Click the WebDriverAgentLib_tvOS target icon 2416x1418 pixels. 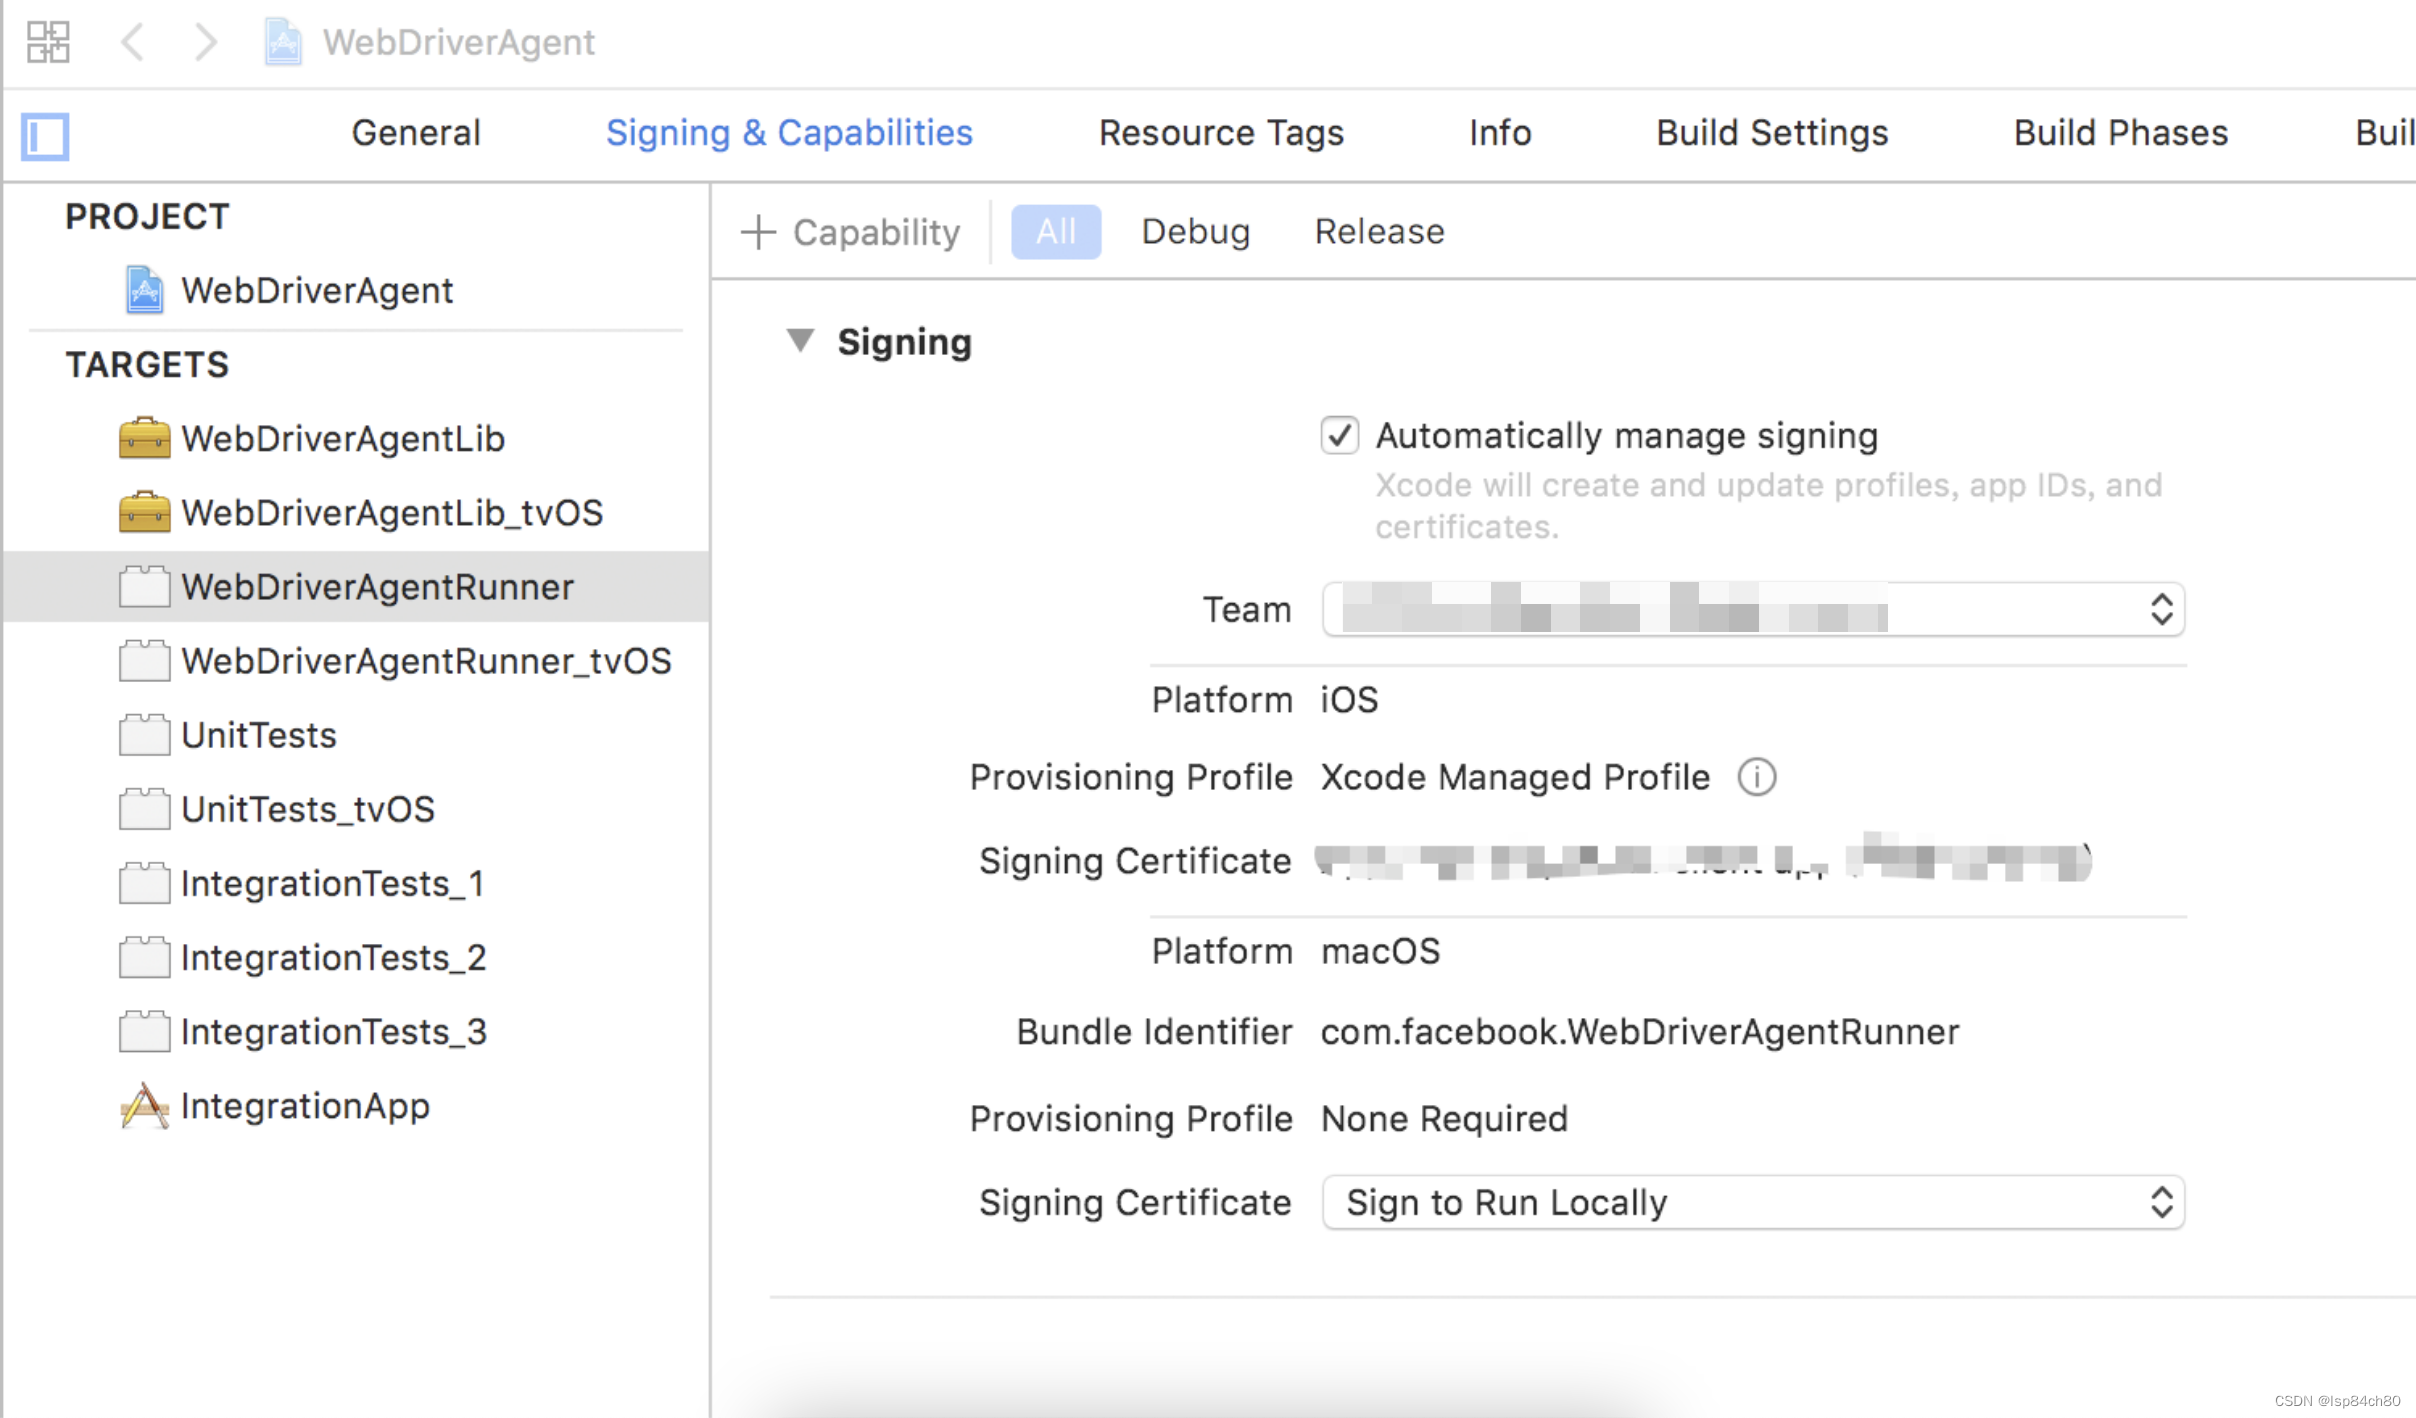pos(143,513)
